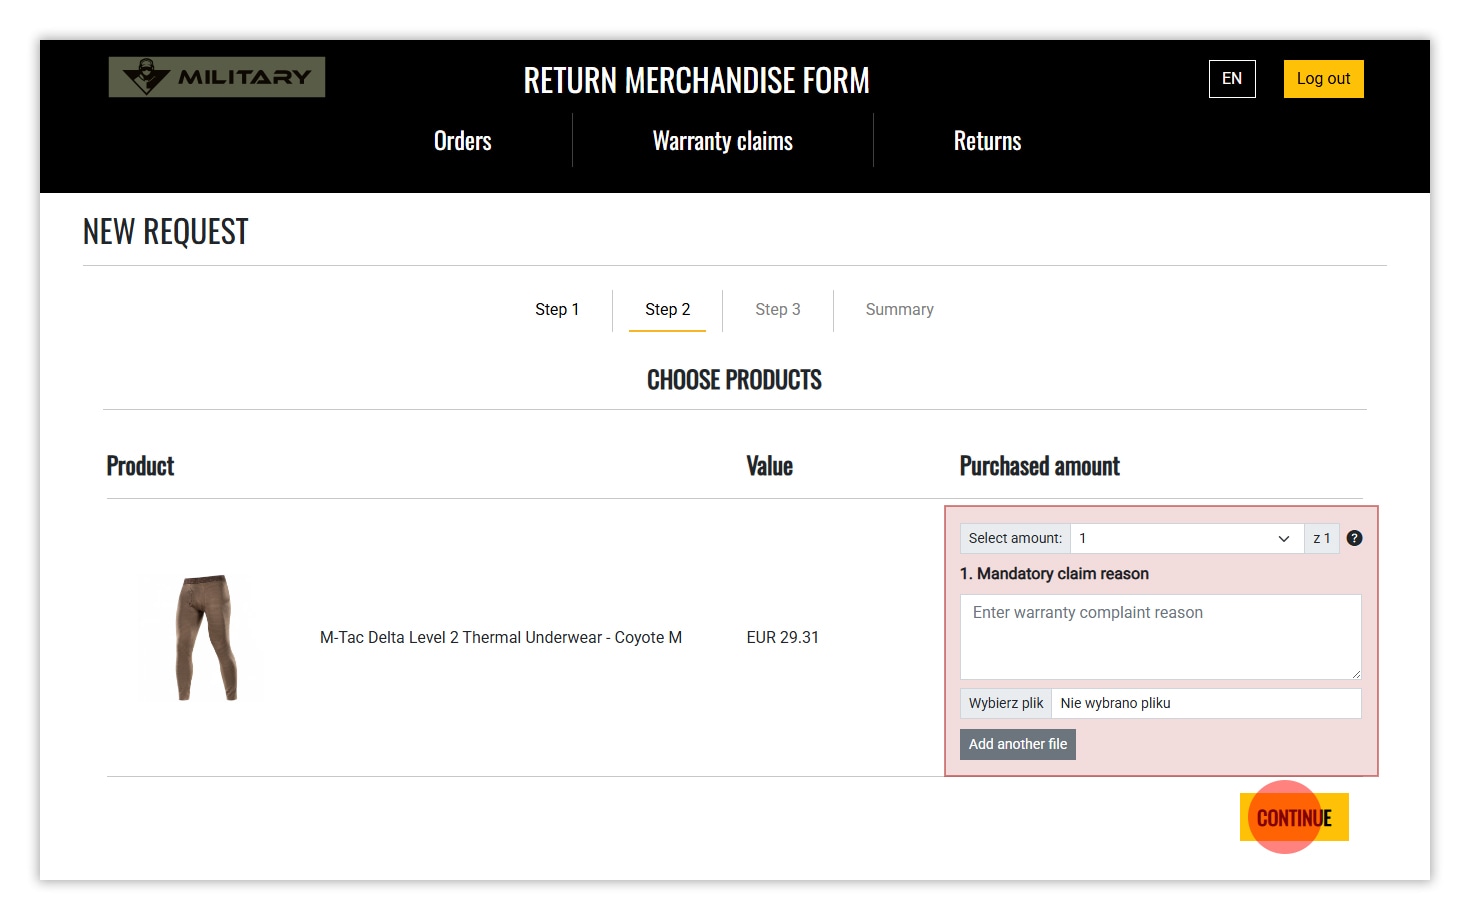Click the Military logo in the header

point(217,77)
